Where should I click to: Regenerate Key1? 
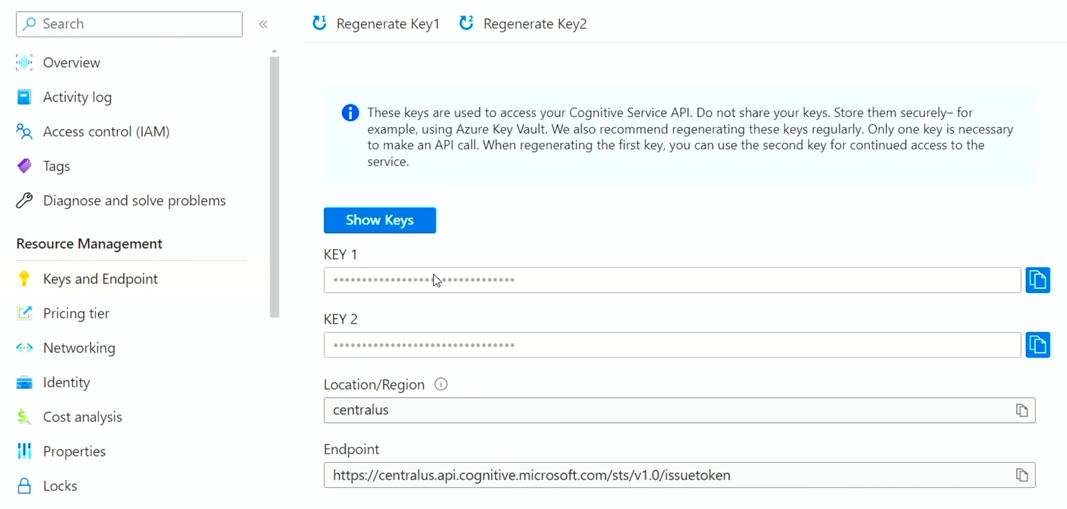[376, 24]
